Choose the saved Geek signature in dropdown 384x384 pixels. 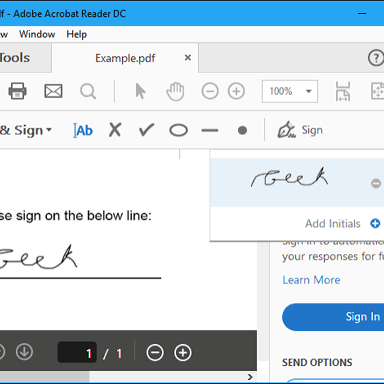(x=290, y=177)
